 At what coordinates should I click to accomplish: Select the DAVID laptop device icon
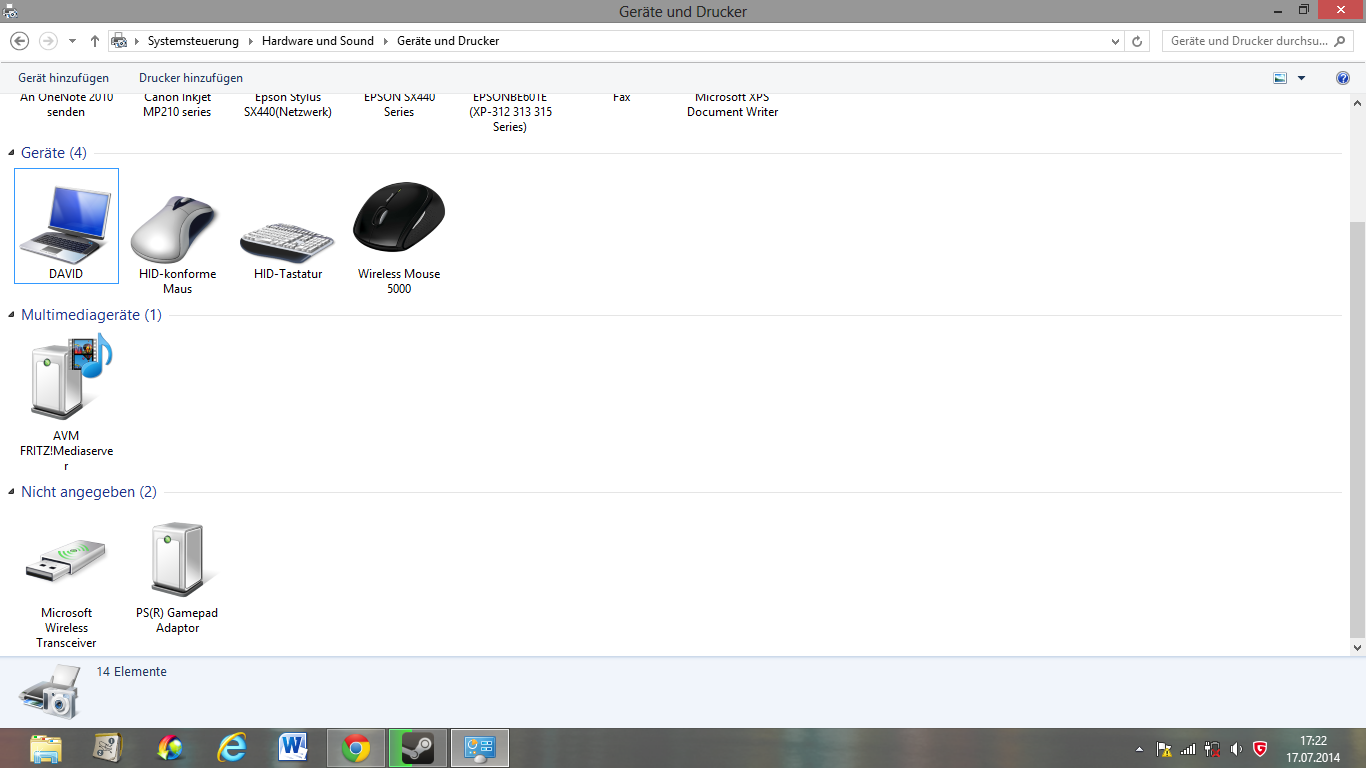coord(66,226)
